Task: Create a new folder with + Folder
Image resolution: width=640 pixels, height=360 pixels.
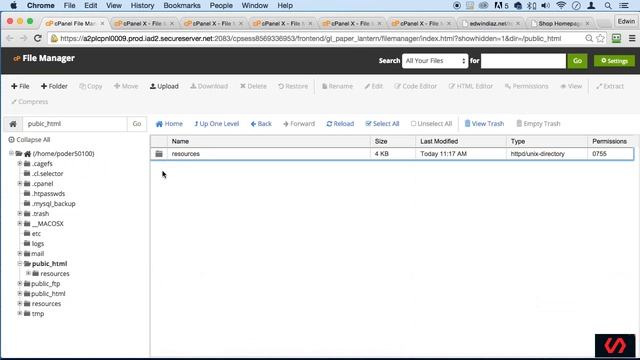Action: tap(54, 86)
